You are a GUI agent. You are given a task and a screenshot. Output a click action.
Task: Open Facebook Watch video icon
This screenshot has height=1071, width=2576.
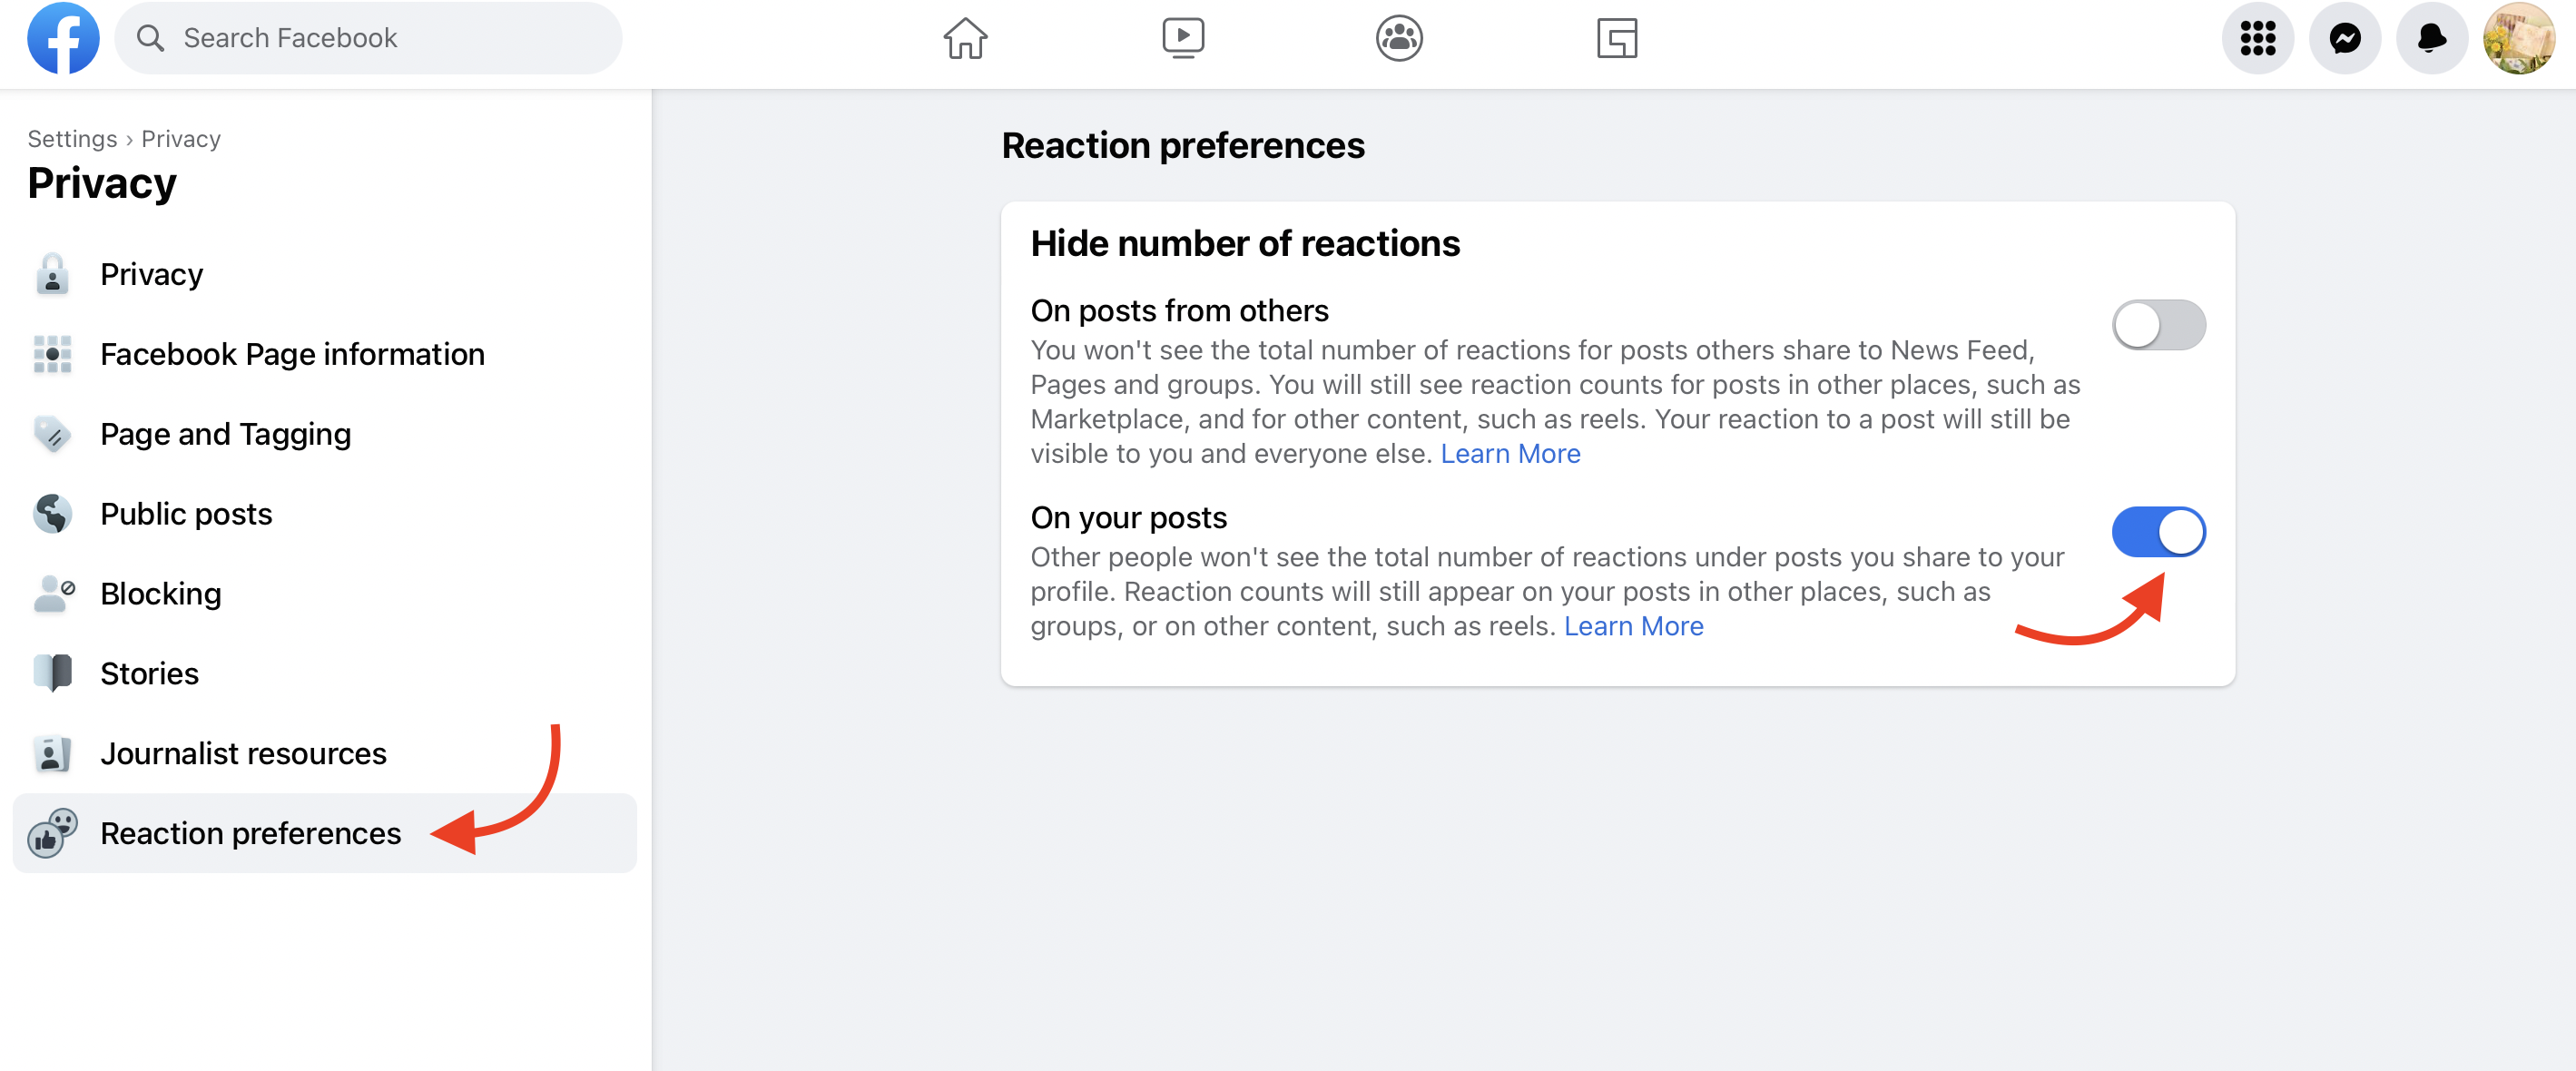[x=1182, y=38]
